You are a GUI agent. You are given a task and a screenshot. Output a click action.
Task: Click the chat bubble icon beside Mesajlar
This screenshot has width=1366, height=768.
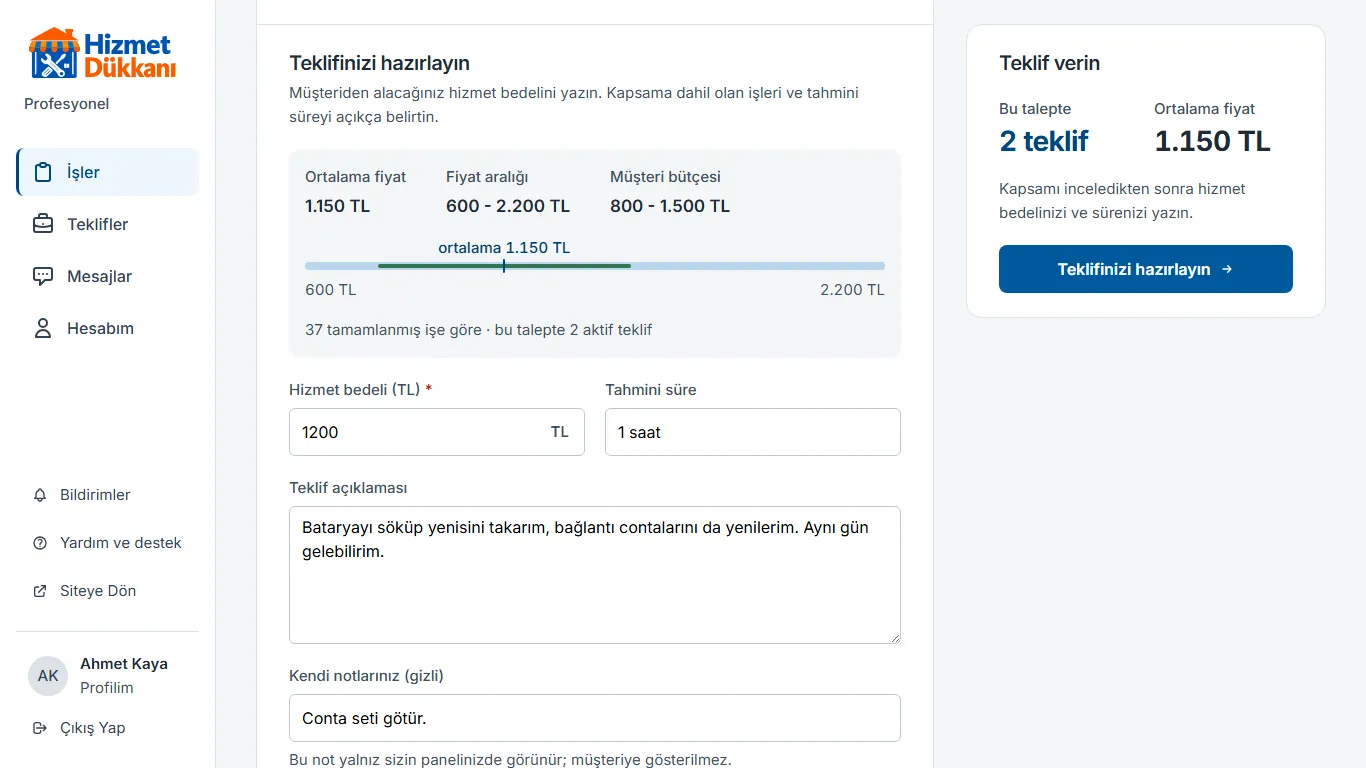click(x=43, y=276)
